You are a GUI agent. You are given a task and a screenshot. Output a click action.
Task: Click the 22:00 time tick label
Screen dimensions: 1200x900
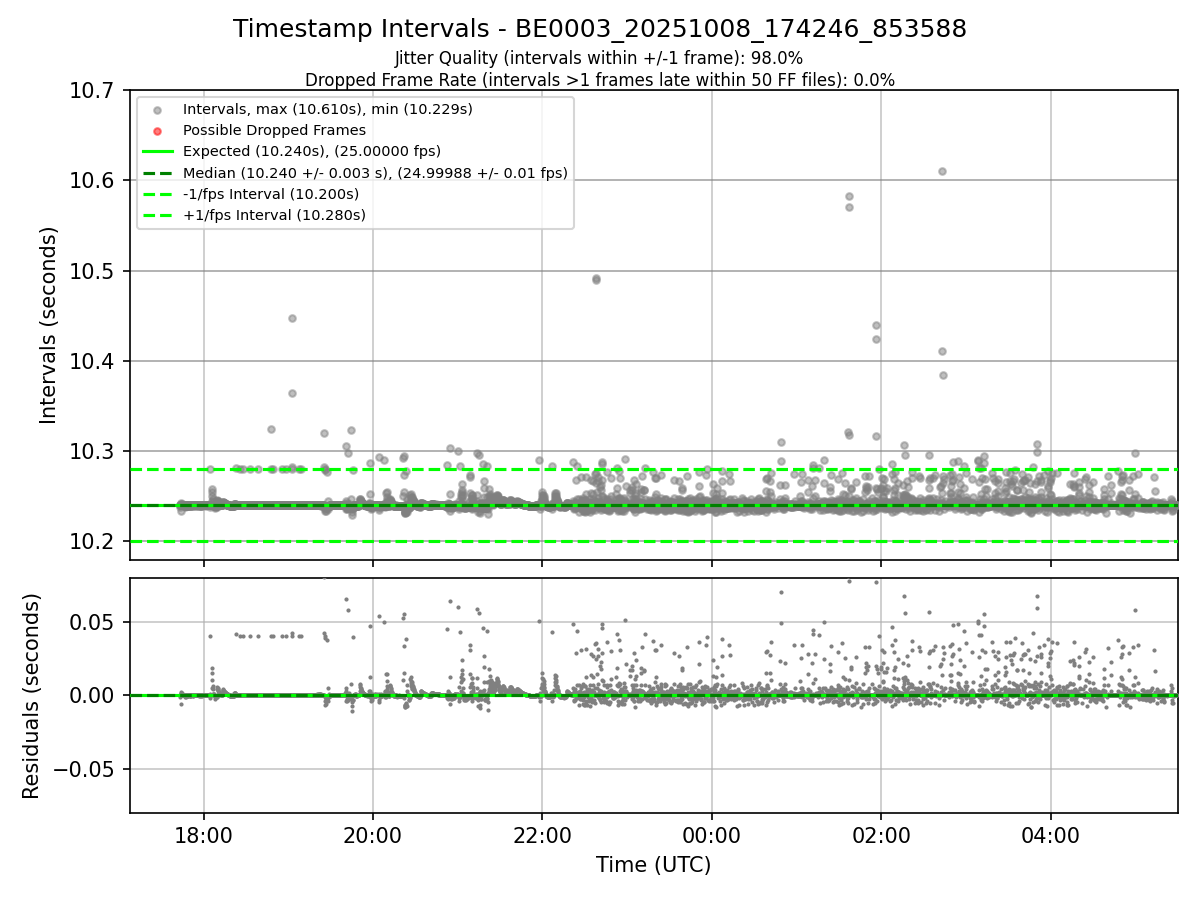tap(542, 834)
